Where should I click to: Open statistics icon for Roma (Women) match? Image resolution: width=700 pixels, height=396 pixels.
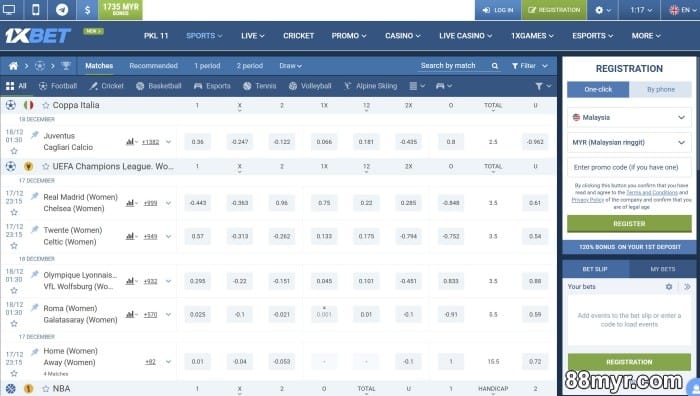tap(131, 315)
